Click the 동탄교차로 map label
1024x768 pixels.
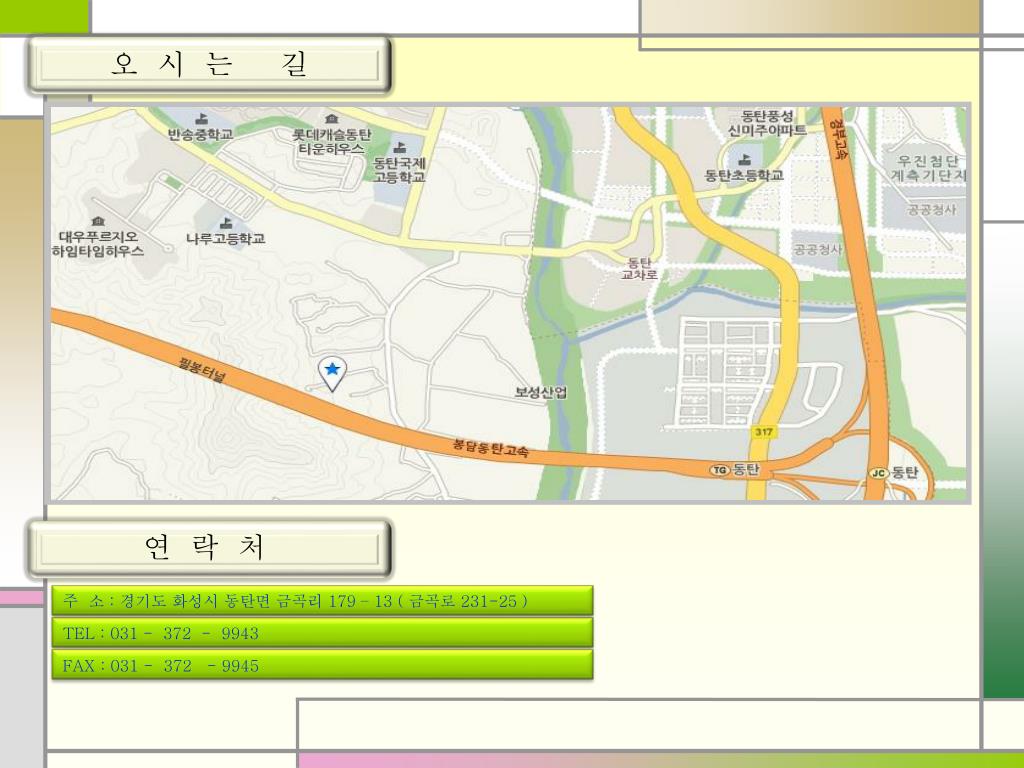[639, 268]
